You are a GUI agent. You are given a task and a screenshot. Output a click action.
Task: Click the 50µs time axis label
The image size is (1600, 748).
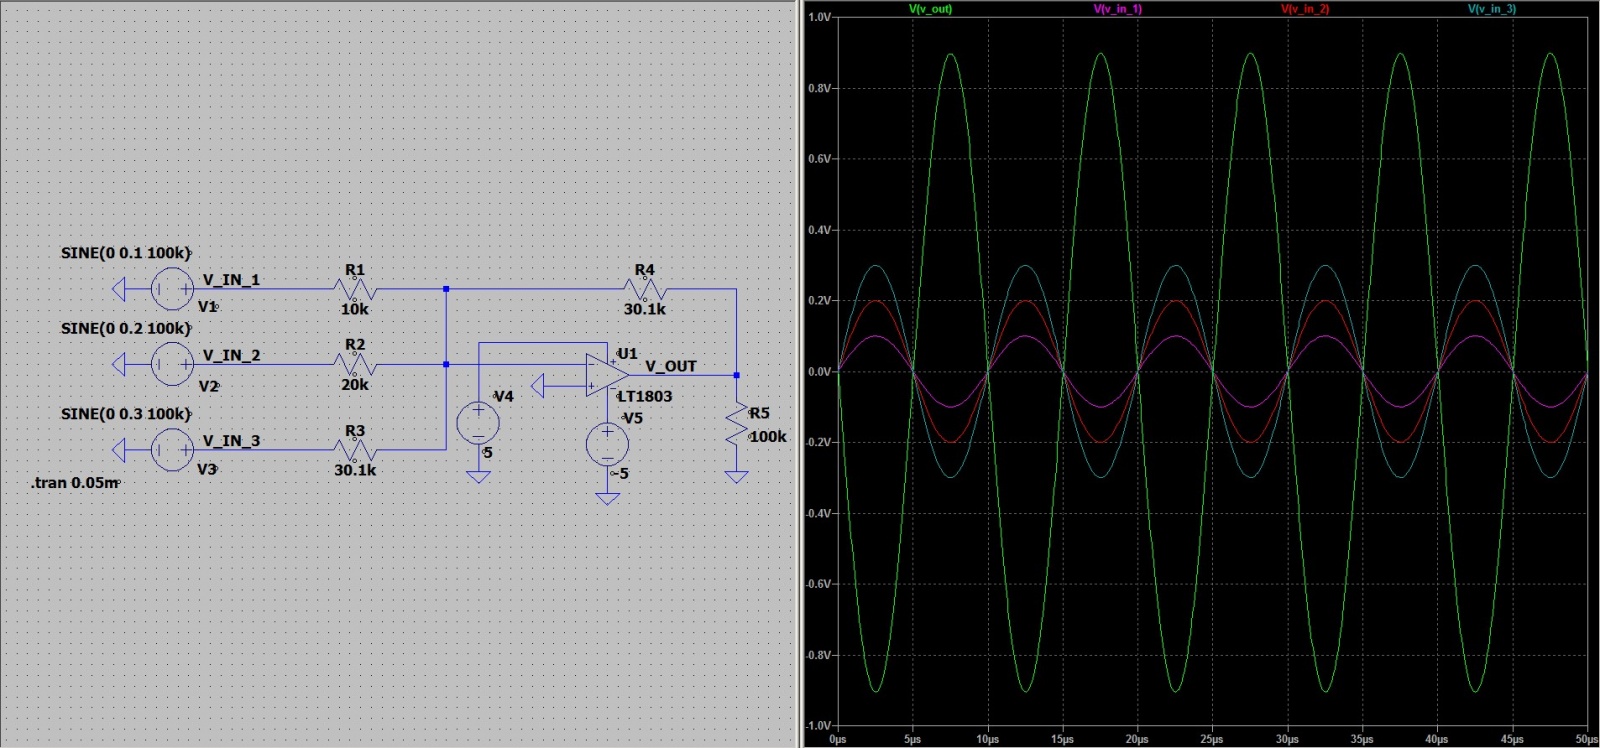[x=1586, y=739]
